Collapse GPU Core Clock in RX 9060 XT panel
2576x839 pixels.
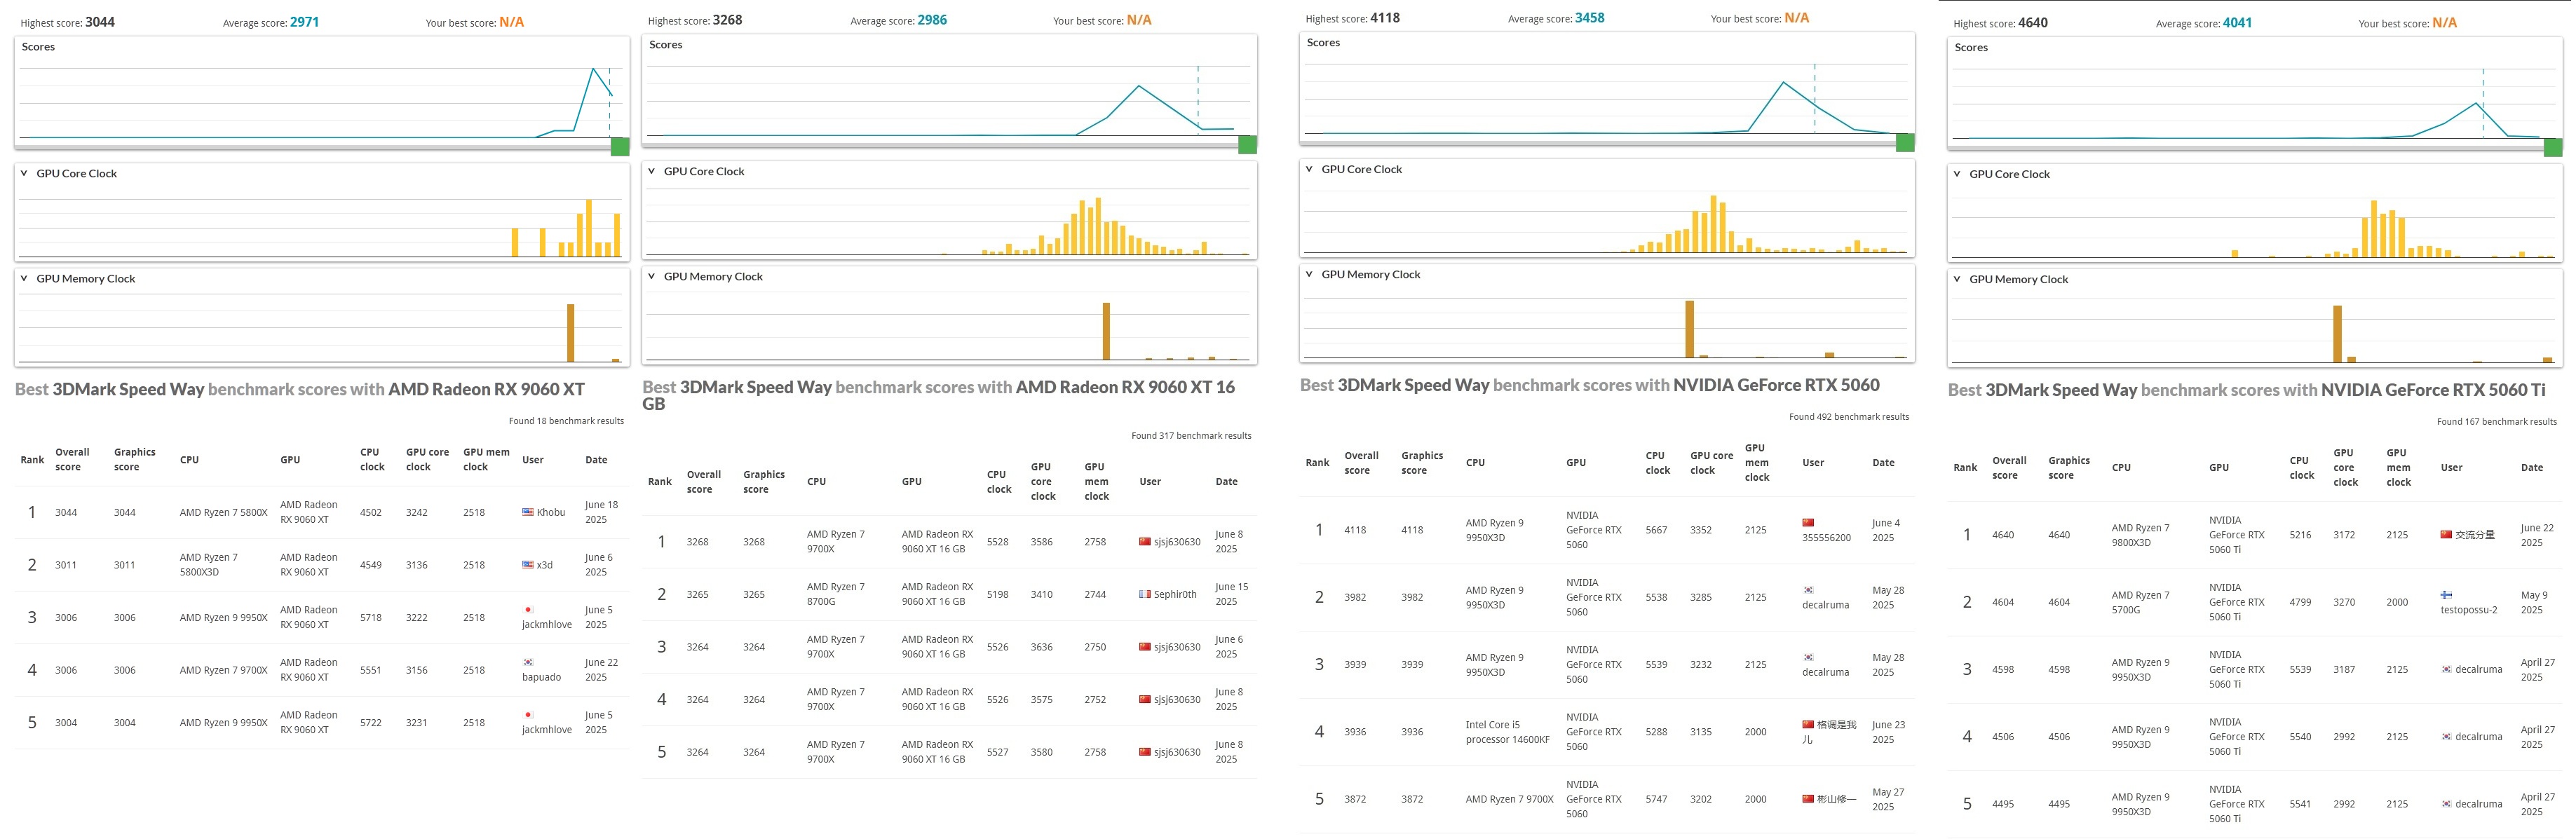tap(24, 174)
